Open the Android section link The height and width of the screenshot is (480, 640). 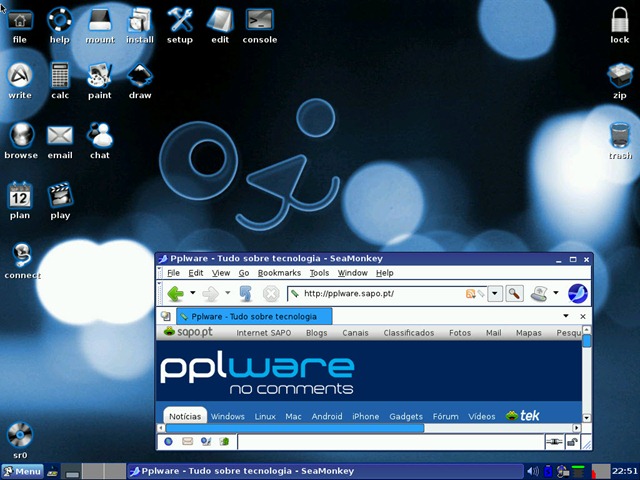(x=327, y=416)
